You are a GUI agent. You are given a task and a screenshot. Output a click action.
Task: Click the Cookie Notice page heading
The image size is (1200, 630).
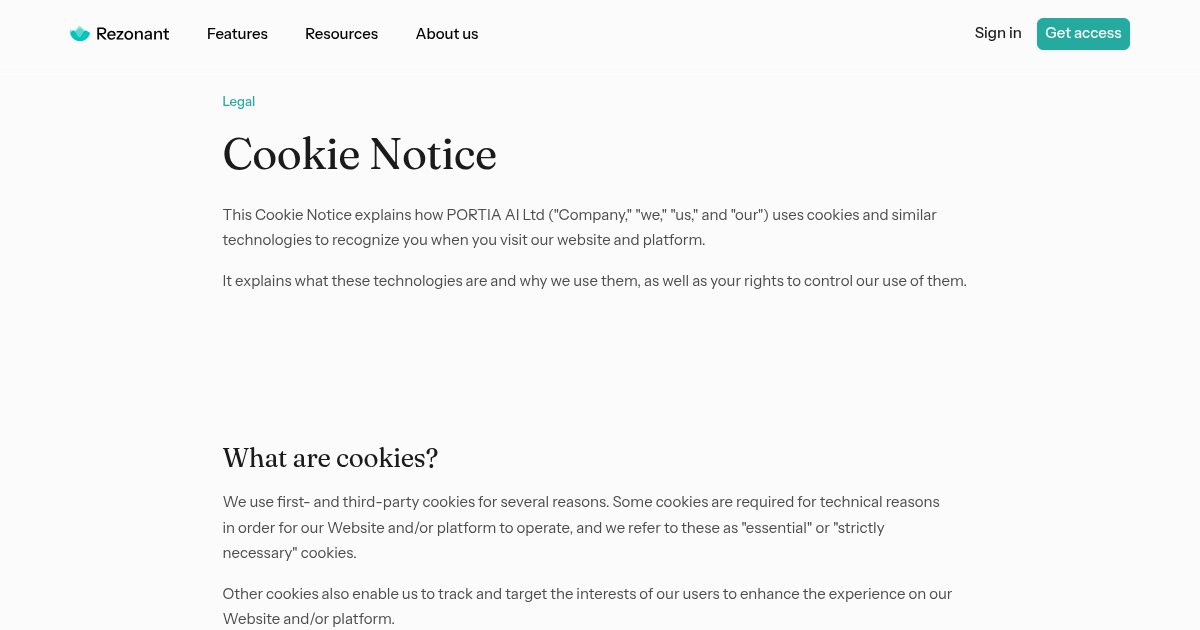pyautogui.click(x=360, y=155)
